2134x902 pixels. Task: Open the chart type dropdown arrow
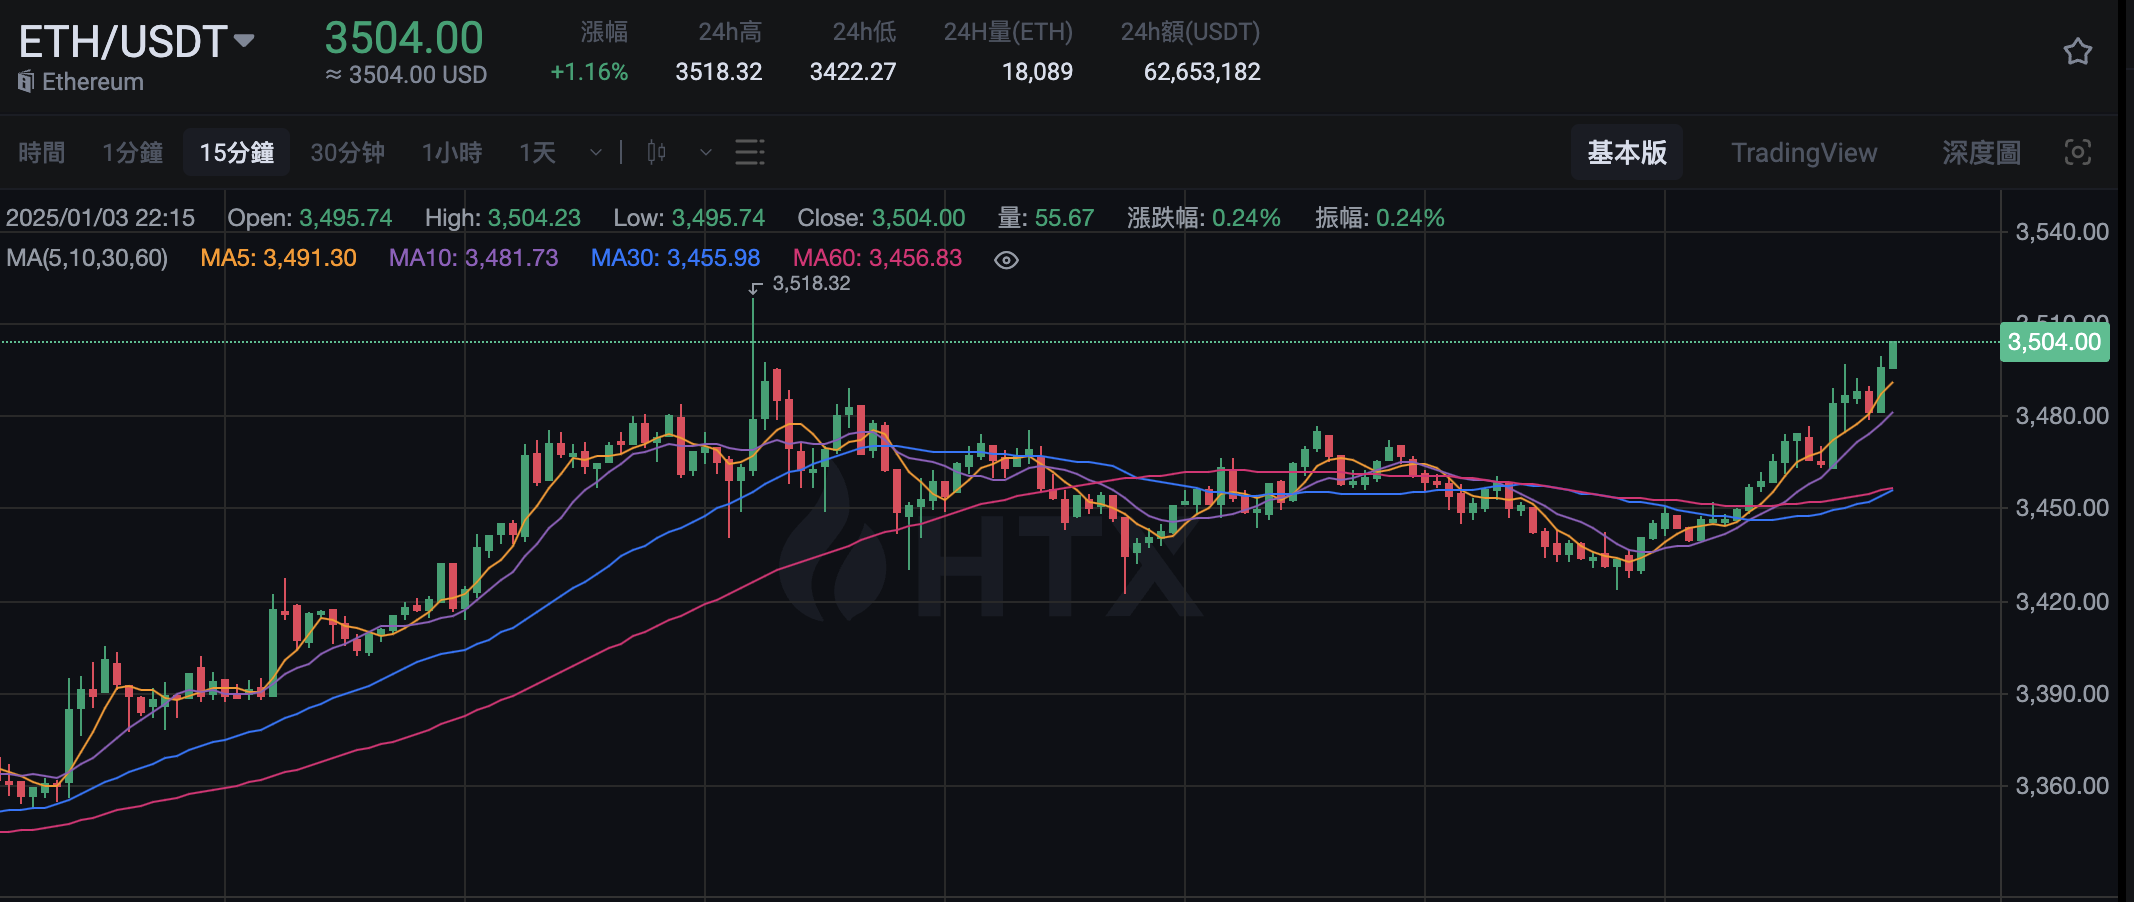(x=705, y=152)
